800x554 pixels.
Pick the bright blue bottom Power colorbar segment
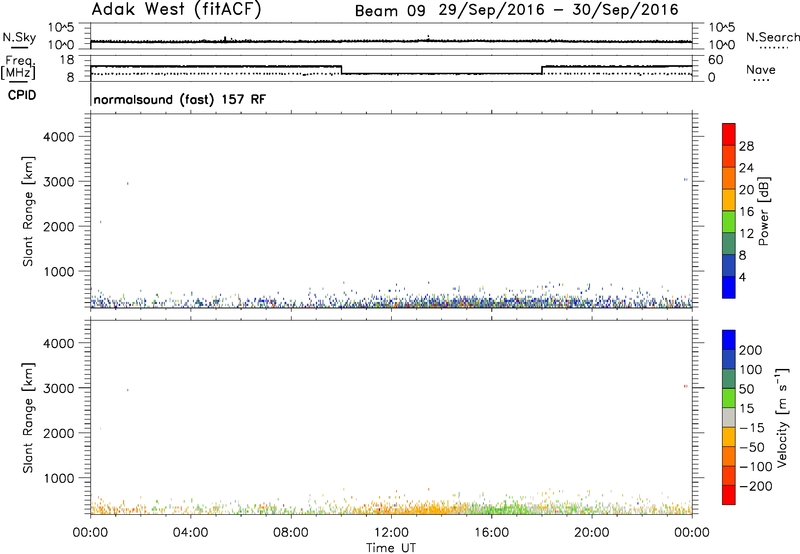coord(729,288)
